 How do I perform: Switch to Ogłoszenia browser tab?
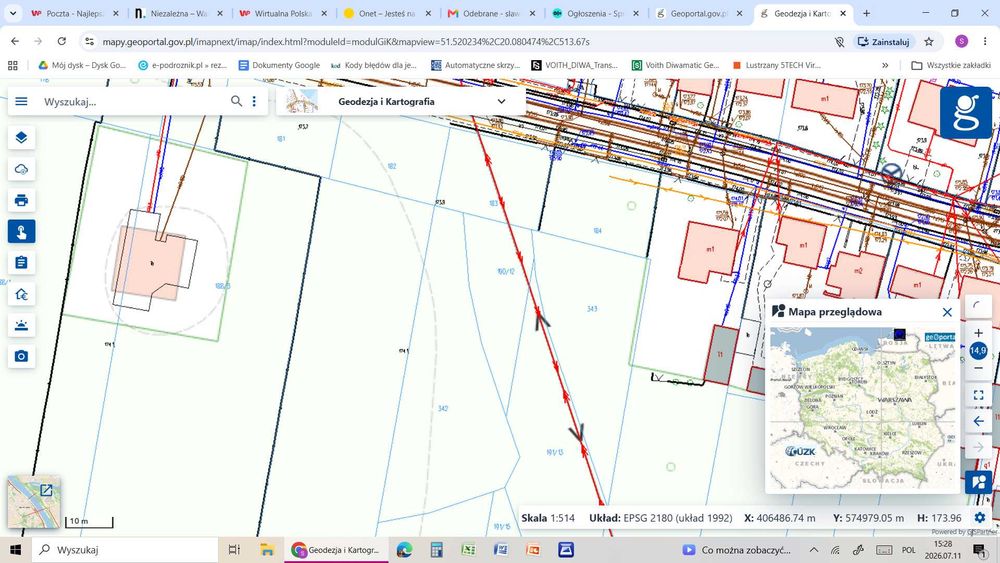tap(597, 13)
